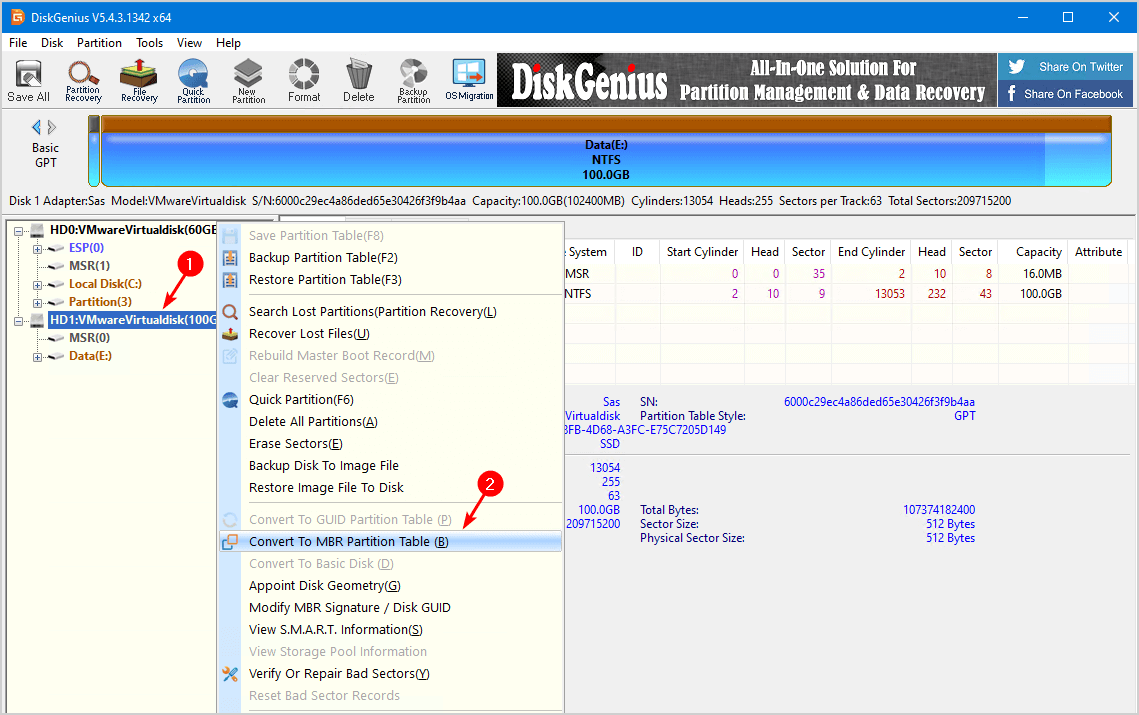Screen dimensions: 1139x715
Task: Open the Partition menu
Action: [100, 43]
